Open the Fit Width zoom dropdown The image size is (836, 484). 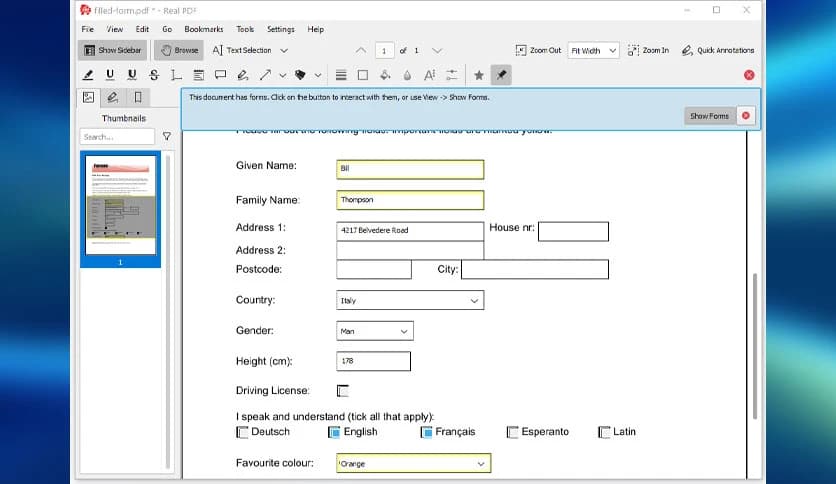pyautogui.click(x=593, y=51)
